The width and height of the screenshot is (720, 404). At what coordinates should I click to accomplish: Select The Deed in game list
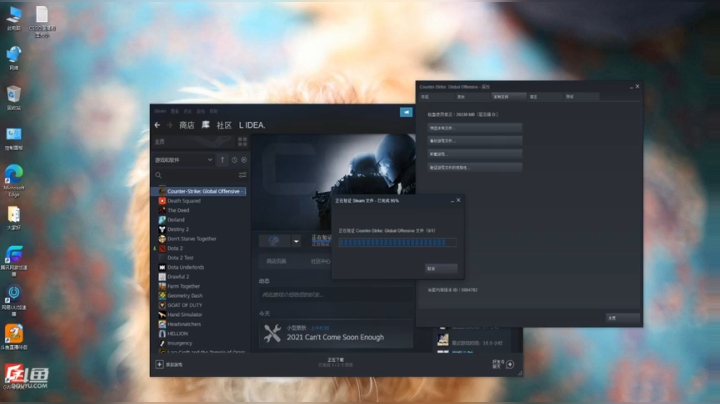178,210
